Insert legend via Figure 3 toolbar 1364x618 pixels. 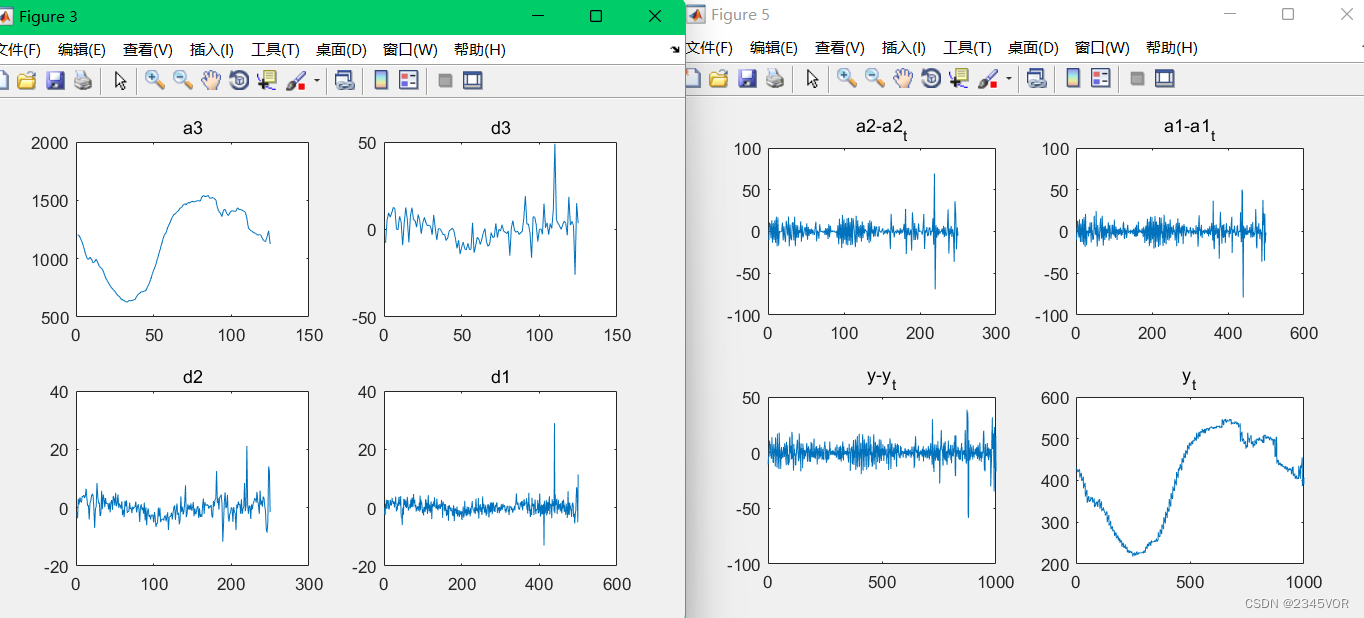coord(408,81)
